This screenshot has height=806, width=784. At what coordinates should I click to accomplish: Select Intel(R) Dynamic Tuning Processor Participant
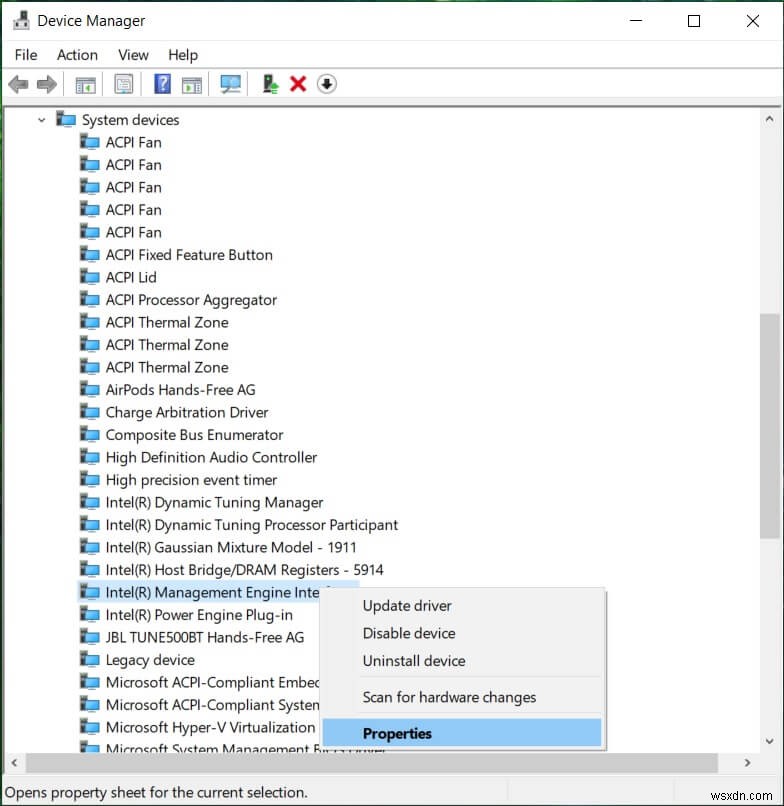pos(251,525)
